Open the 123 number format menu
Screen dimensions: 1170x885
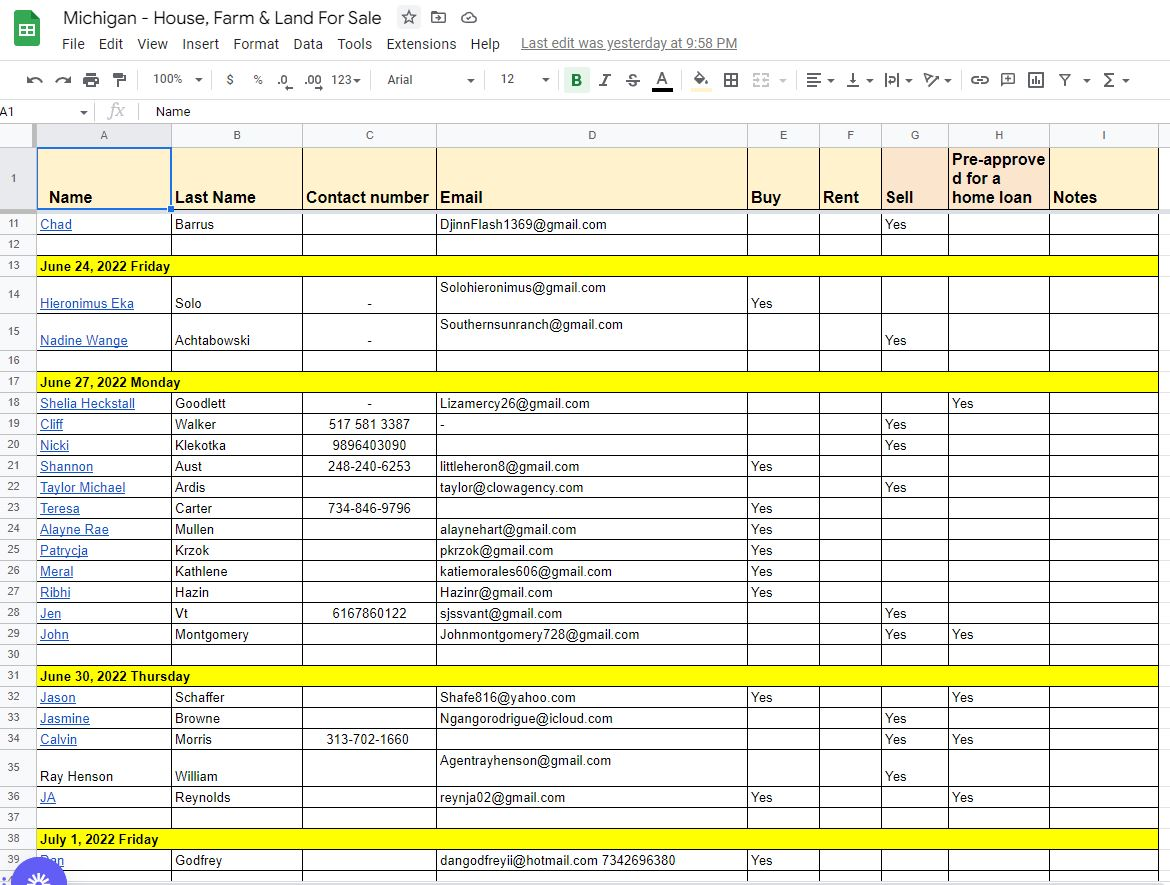[345, 80]
